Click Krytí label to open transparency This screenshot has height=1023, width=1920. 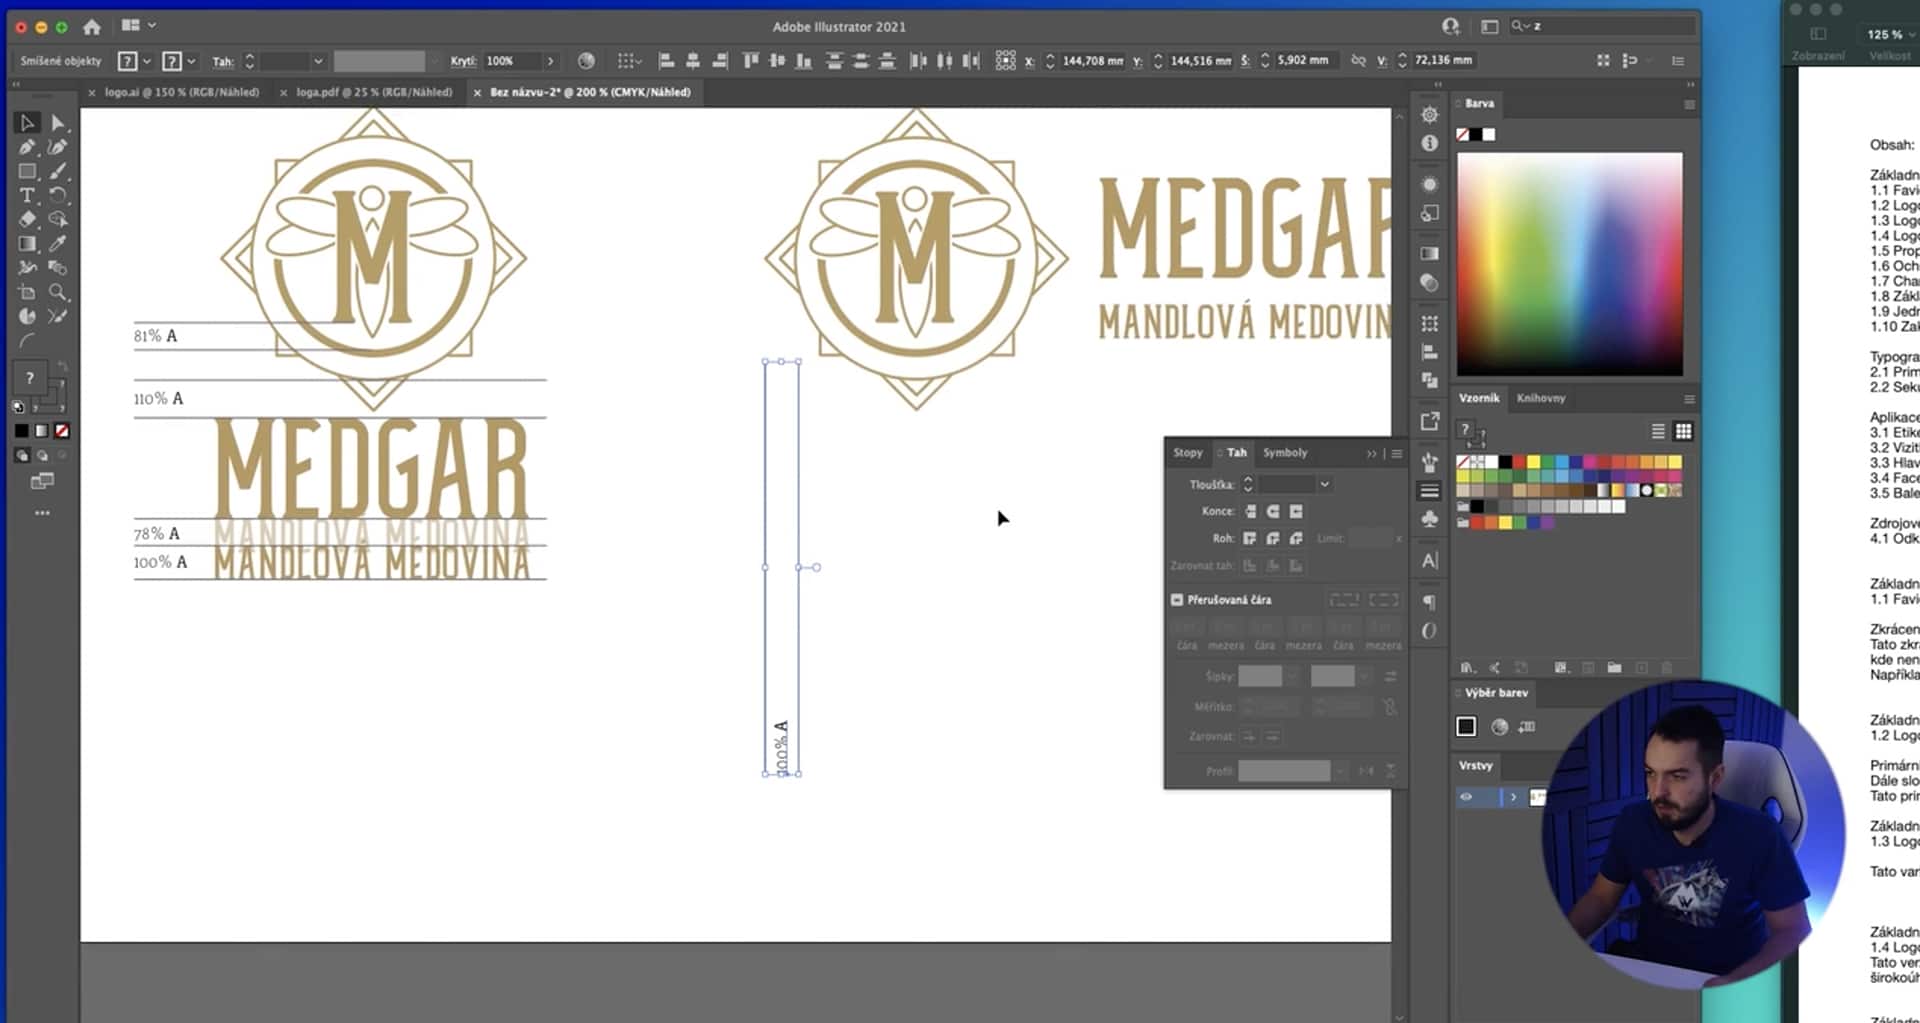pos(463,61)
